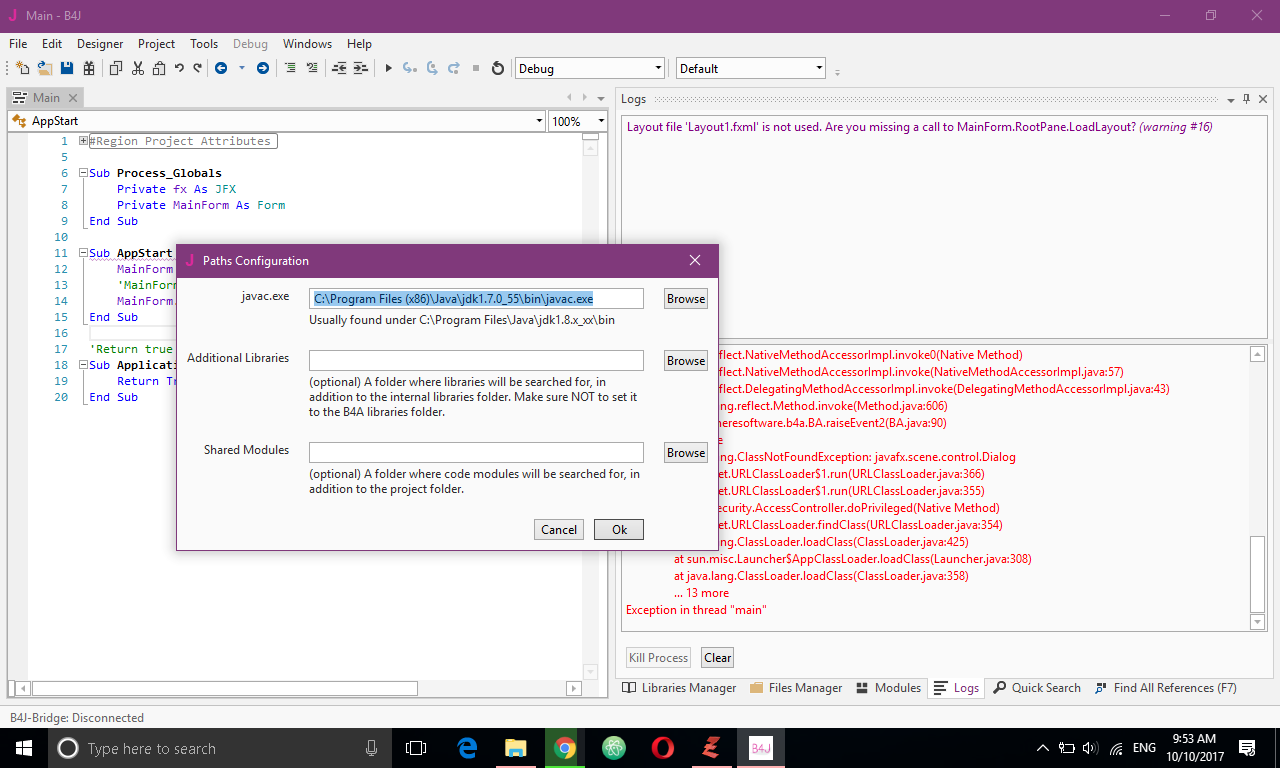This screenshot has width=1280, height=768.
Task: Click the javac.exe path input field
Action: tap(476, 299)
